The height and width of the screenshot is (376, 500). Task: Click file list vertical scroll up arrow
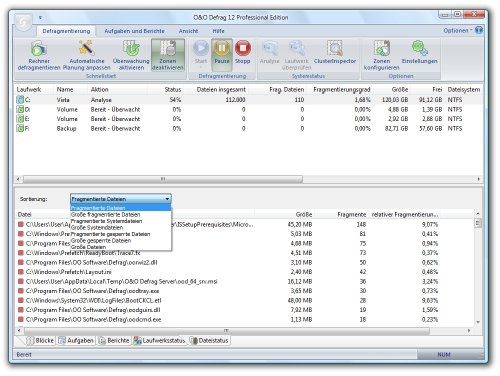tap(478, 213)
